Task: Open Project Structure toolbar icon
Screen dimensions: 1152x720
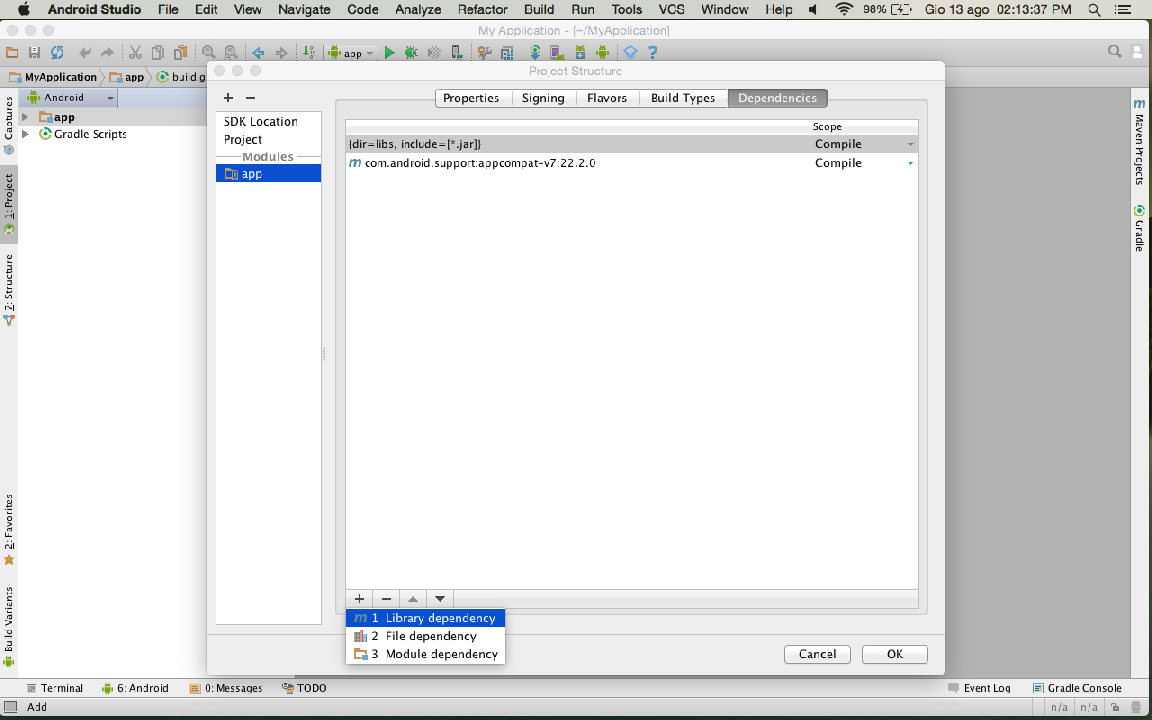Action: 507,52
